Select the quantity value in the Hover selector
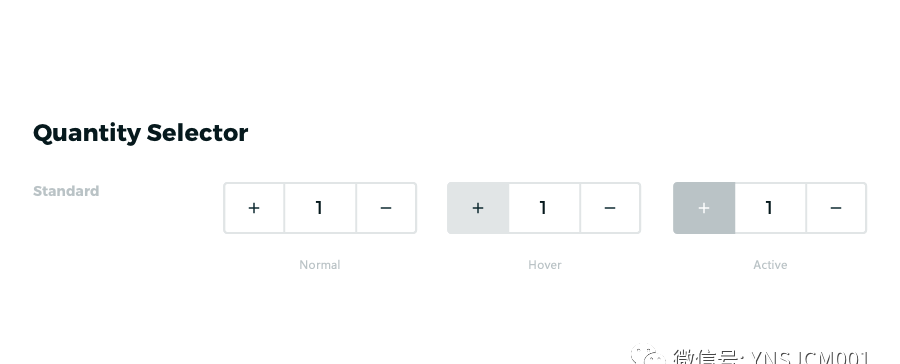 (544, 208)
